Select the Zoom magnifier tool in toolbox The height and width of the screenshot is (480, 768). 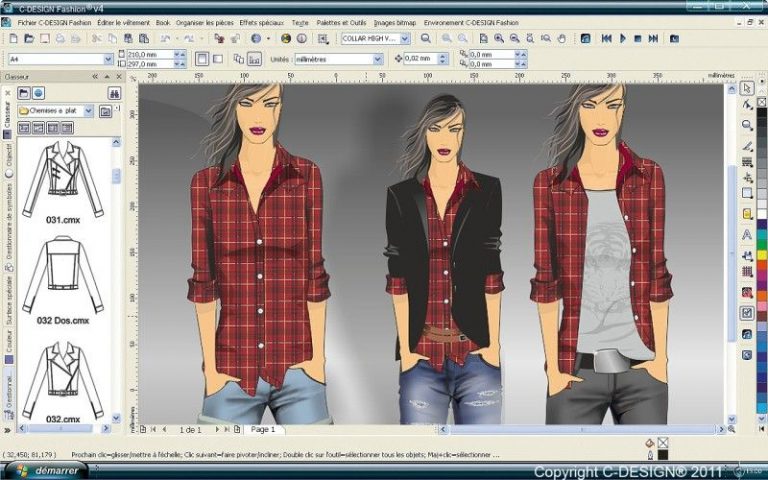tap(747, 124)
